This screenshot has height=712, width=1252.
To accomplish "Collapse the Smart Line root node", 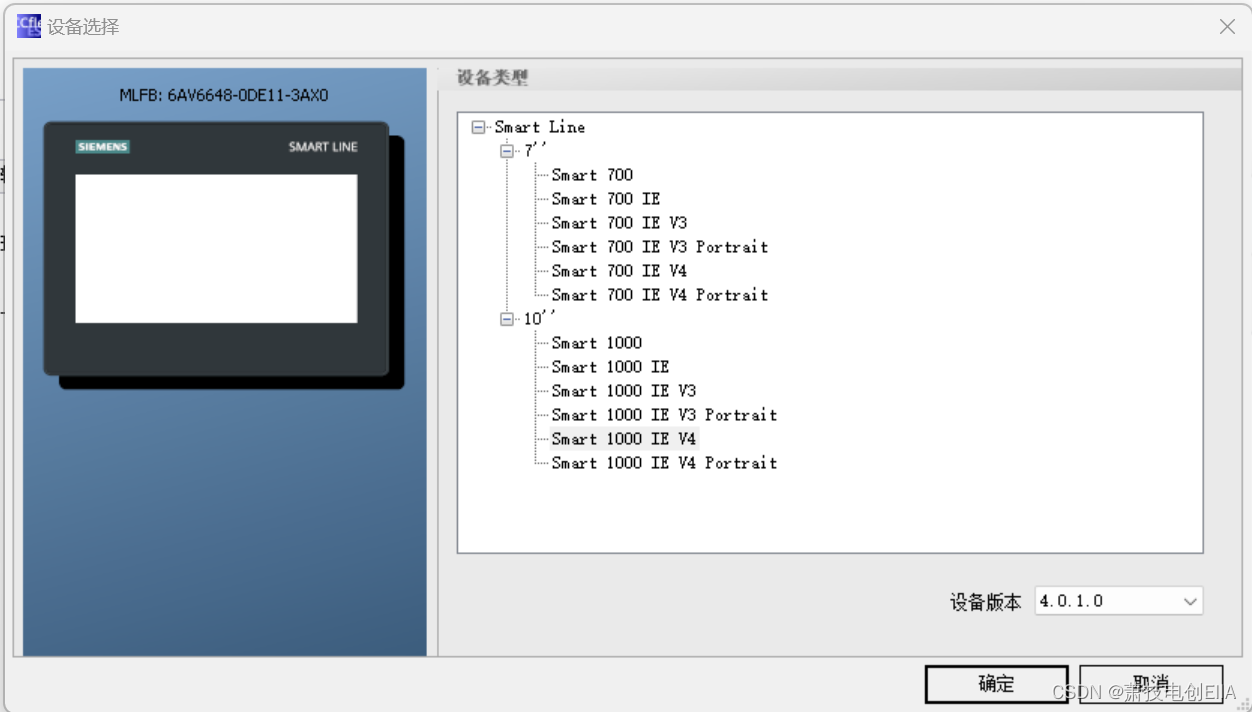I will click(478, 127).
